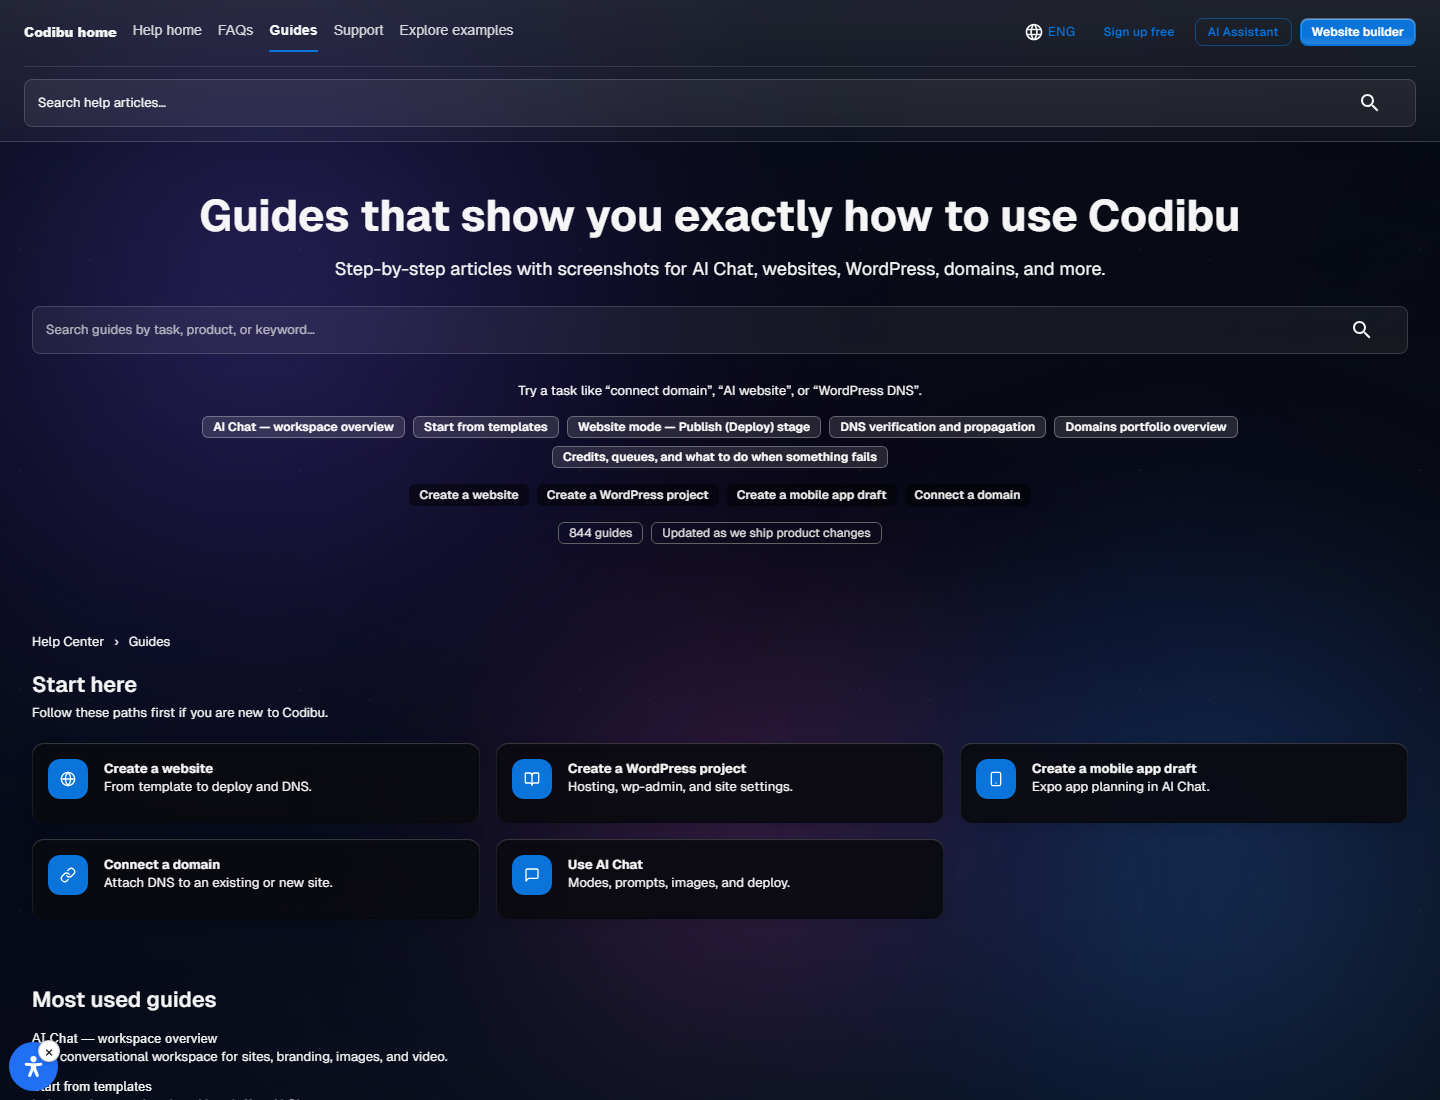This screenshot has width=1440, height=1100.
Task: Go to Codibu home
Action: click(70, 32)
